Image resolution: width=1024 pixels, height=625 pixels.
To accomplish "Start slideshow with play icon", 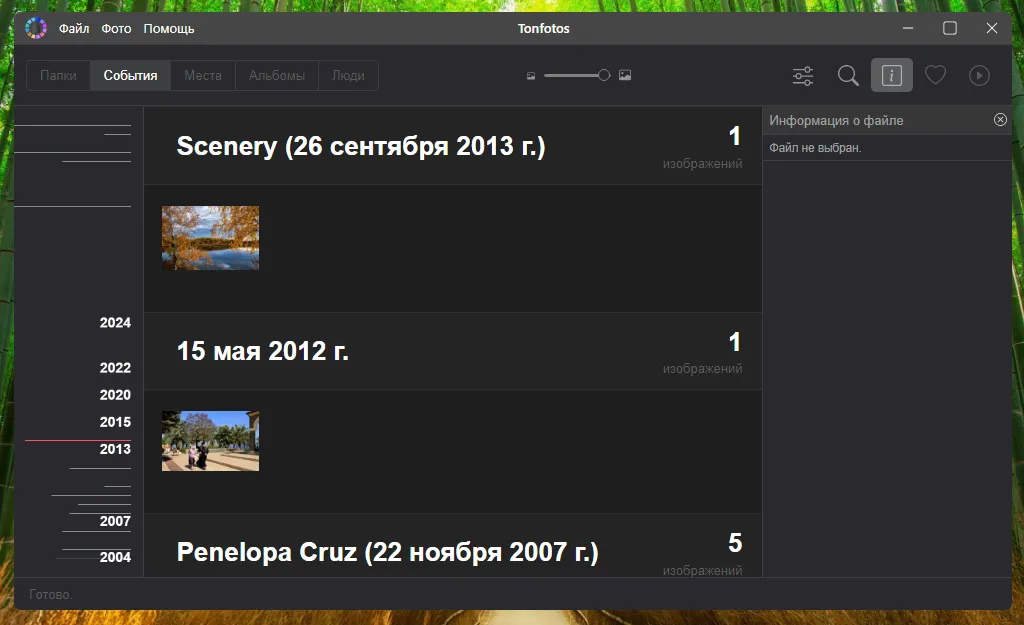I will coord(979,76).
